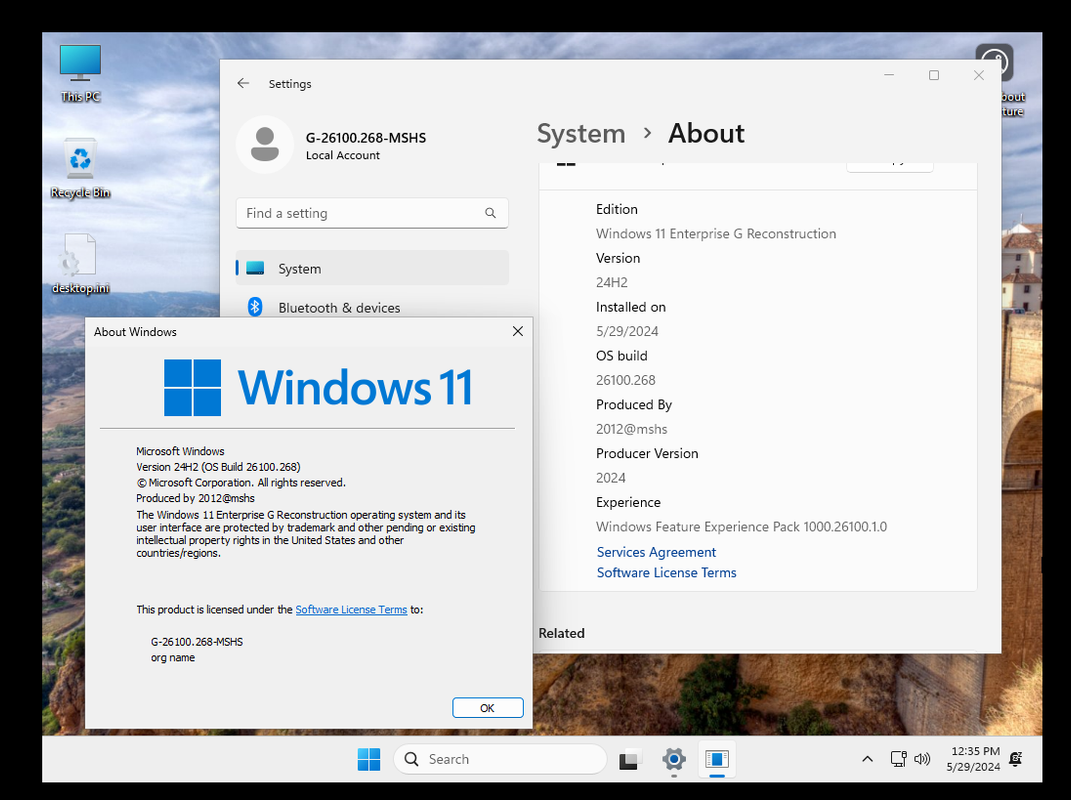The width and height of the screenshot is (1071, 800).
Task: Select the Recycle Bin desktop icon
Action: pos(80,169)
